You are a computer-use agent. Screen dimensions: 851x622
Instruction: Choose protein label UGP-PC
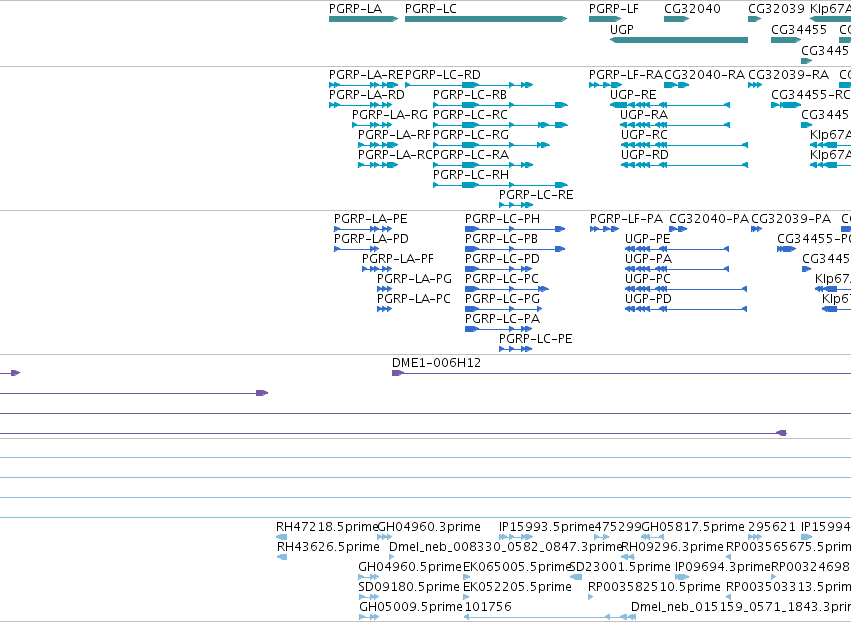(648, 279)
